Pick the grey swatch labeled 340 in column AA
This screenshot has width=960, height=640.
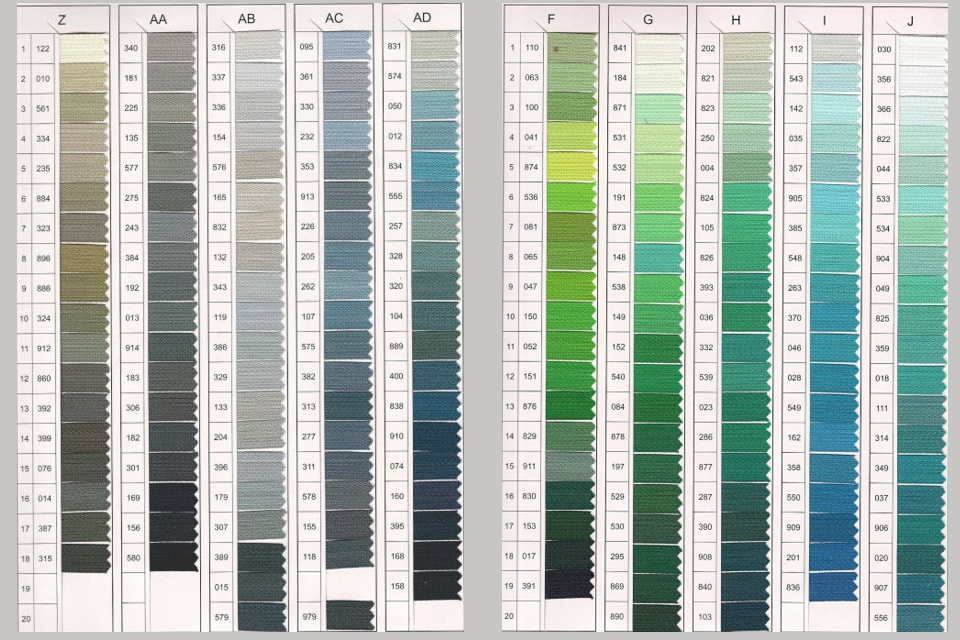pos(173,47)
